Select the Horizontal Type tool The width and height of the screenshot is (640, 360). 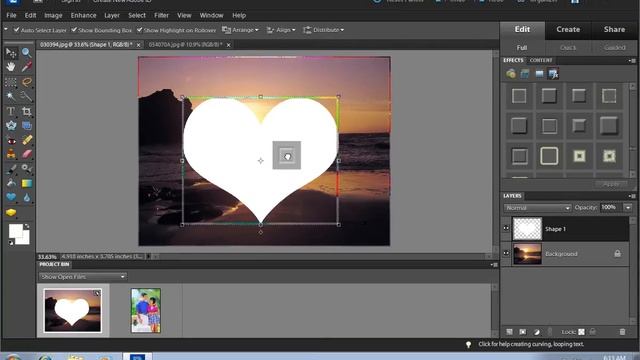coord(11,111)
